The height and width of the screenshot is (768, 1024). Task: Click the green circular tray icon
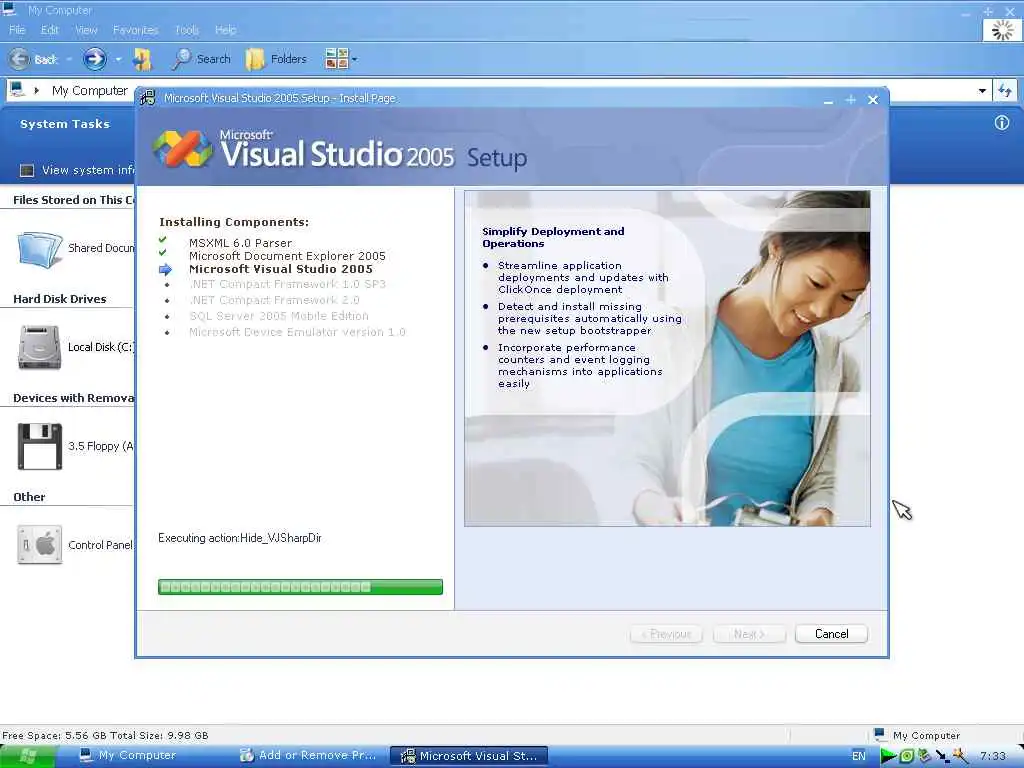[906, 756]
